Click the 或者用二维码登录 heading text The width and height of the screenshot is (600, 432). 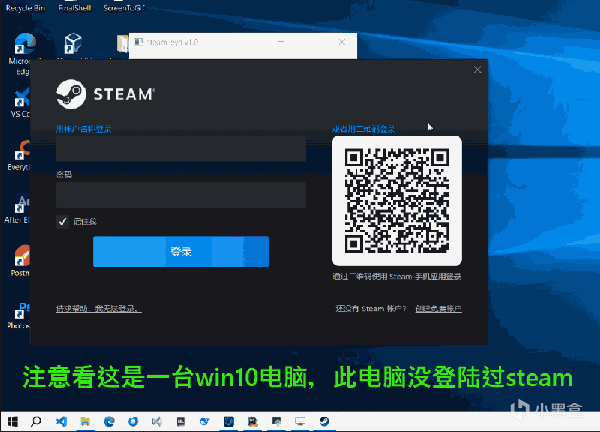click(364, 129)
